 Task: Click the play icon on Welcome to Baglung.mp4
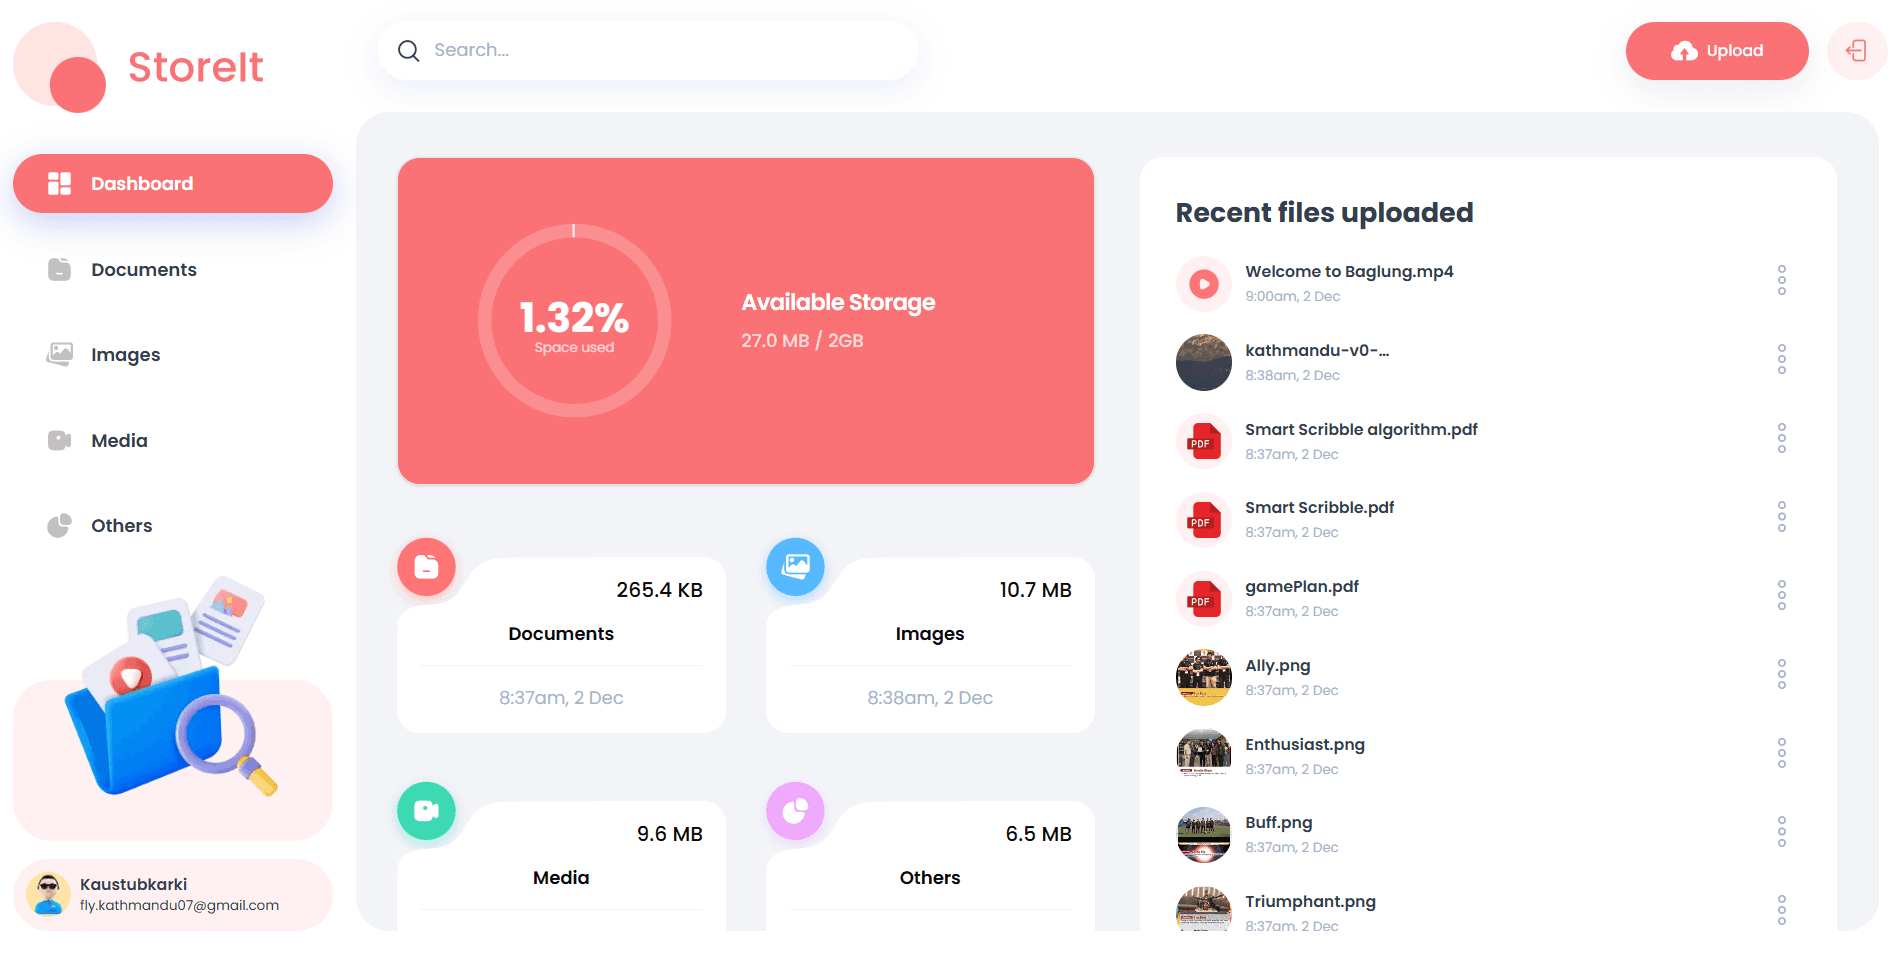click(1203, 283)
